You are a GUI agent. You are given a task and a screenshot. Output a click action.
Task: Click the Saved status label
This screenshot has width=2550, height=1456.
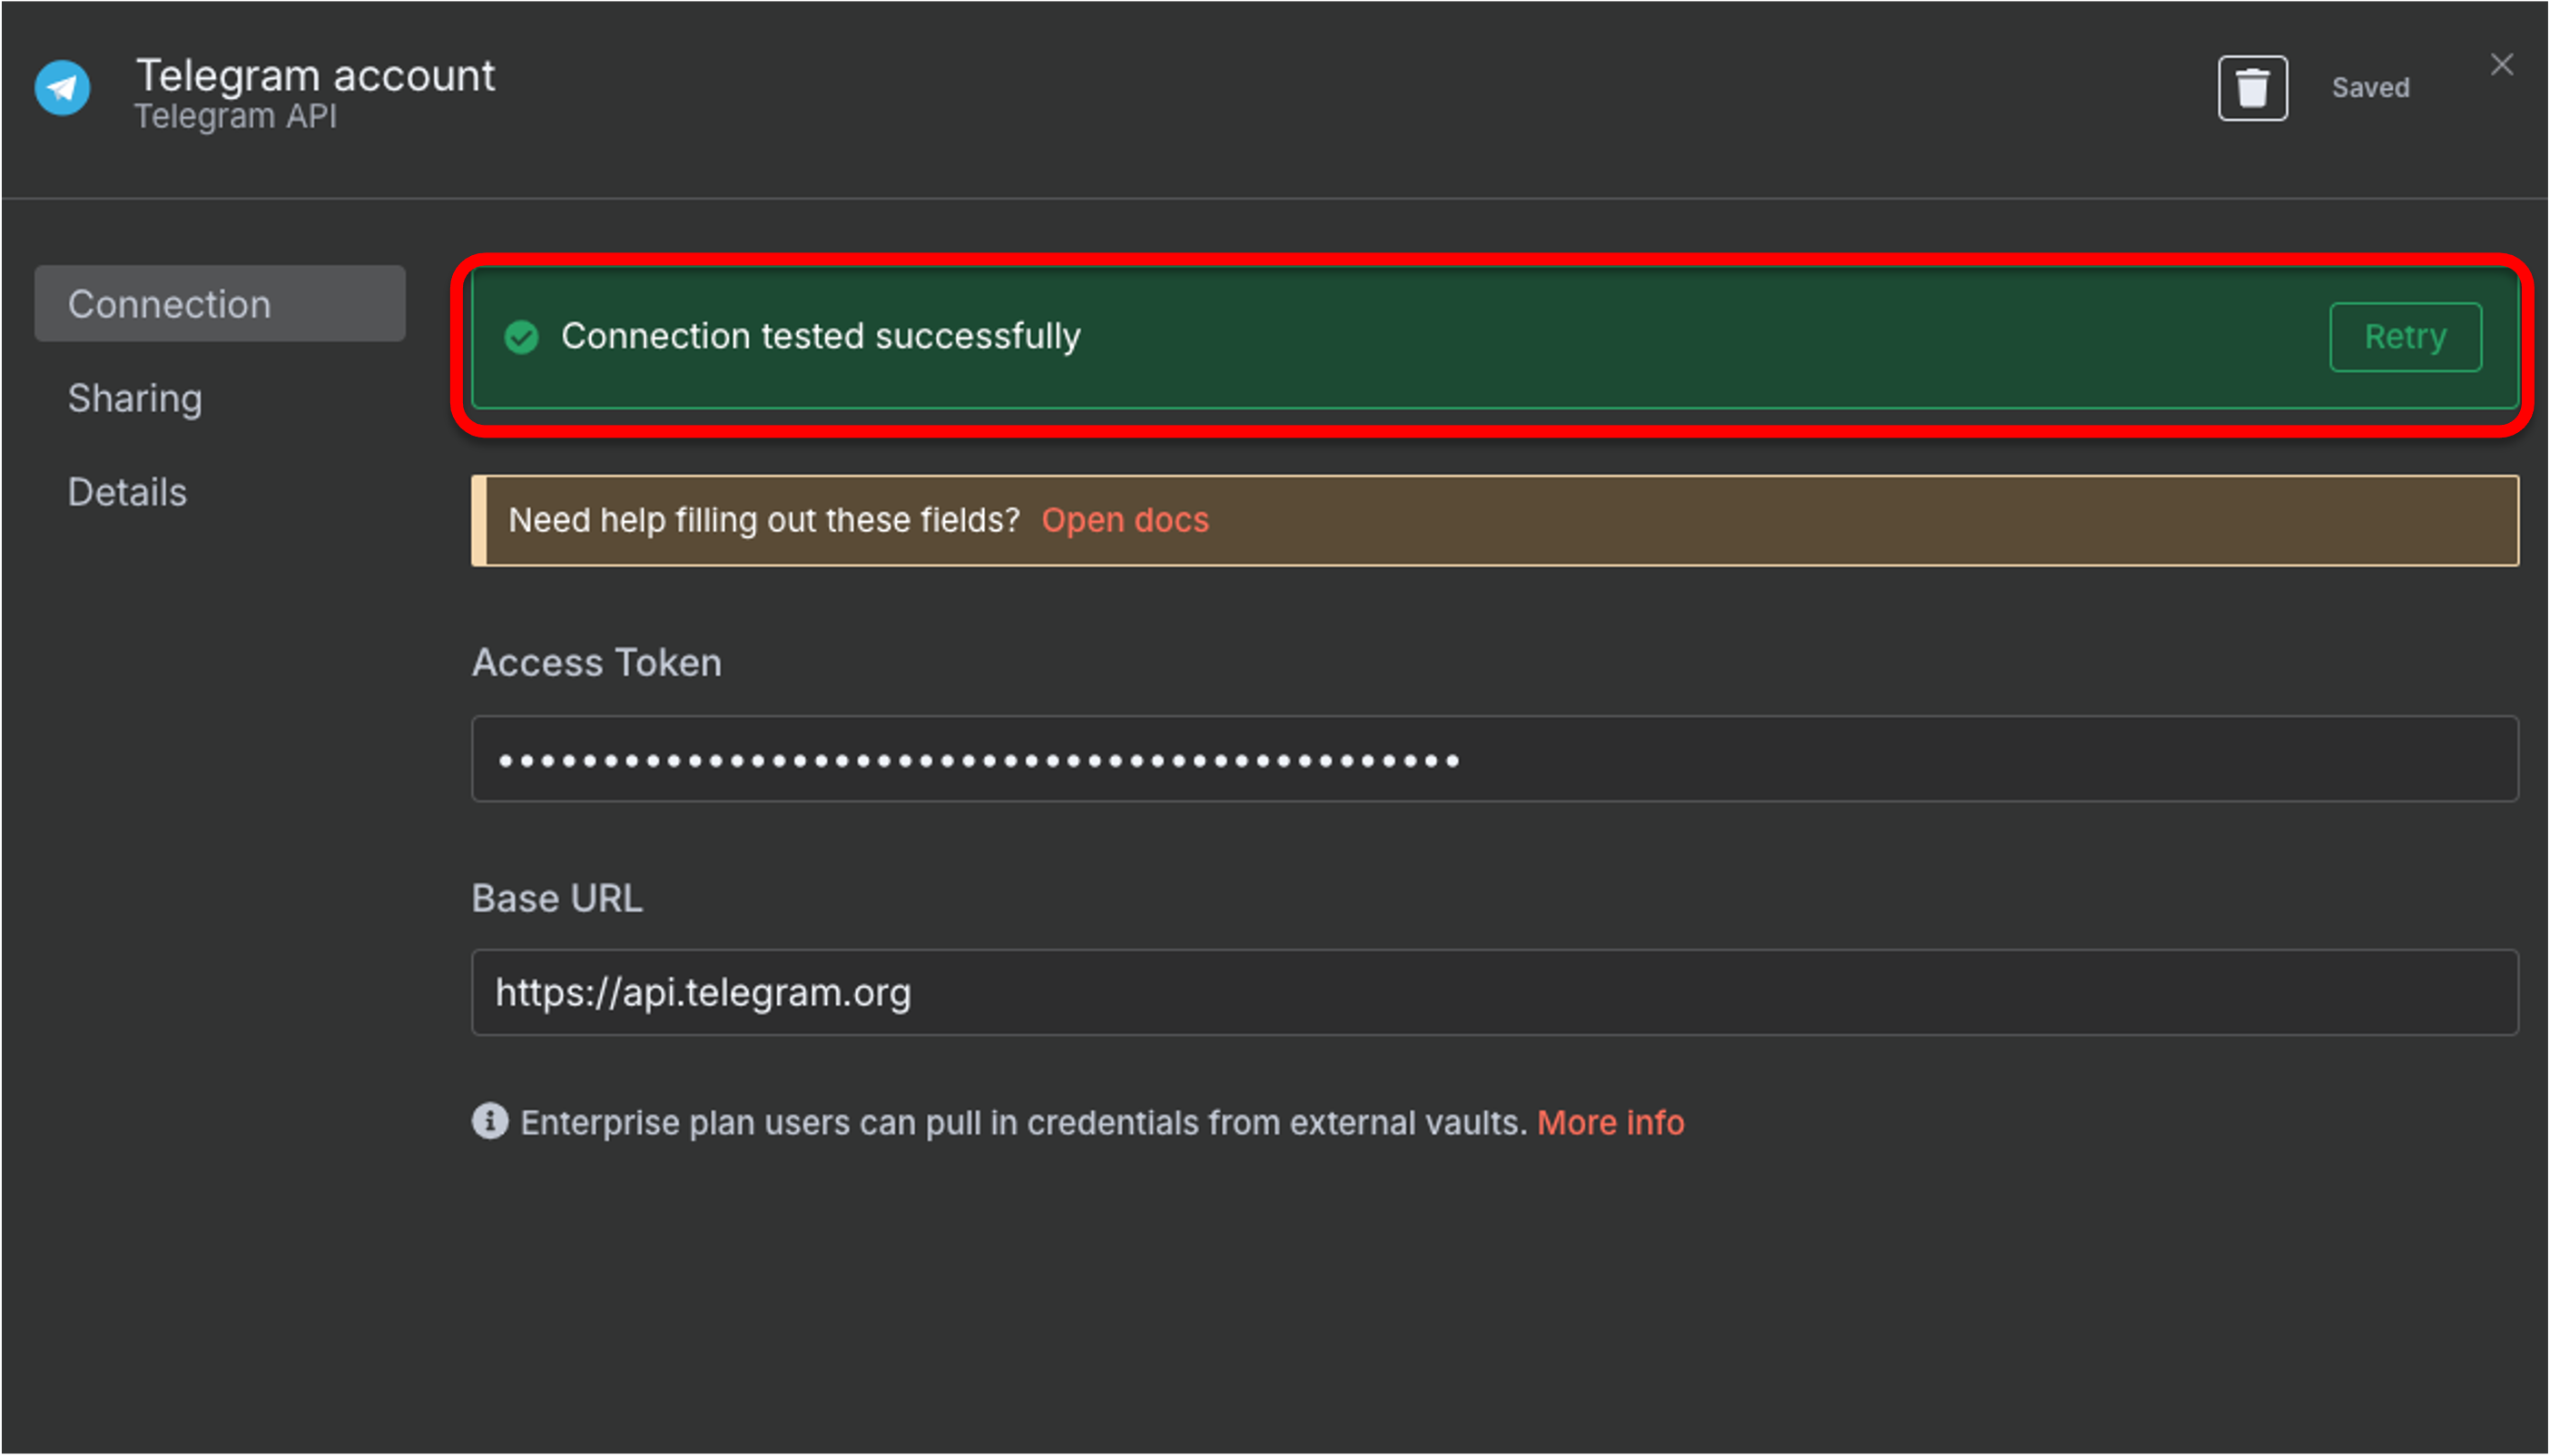click(2370, 88)
